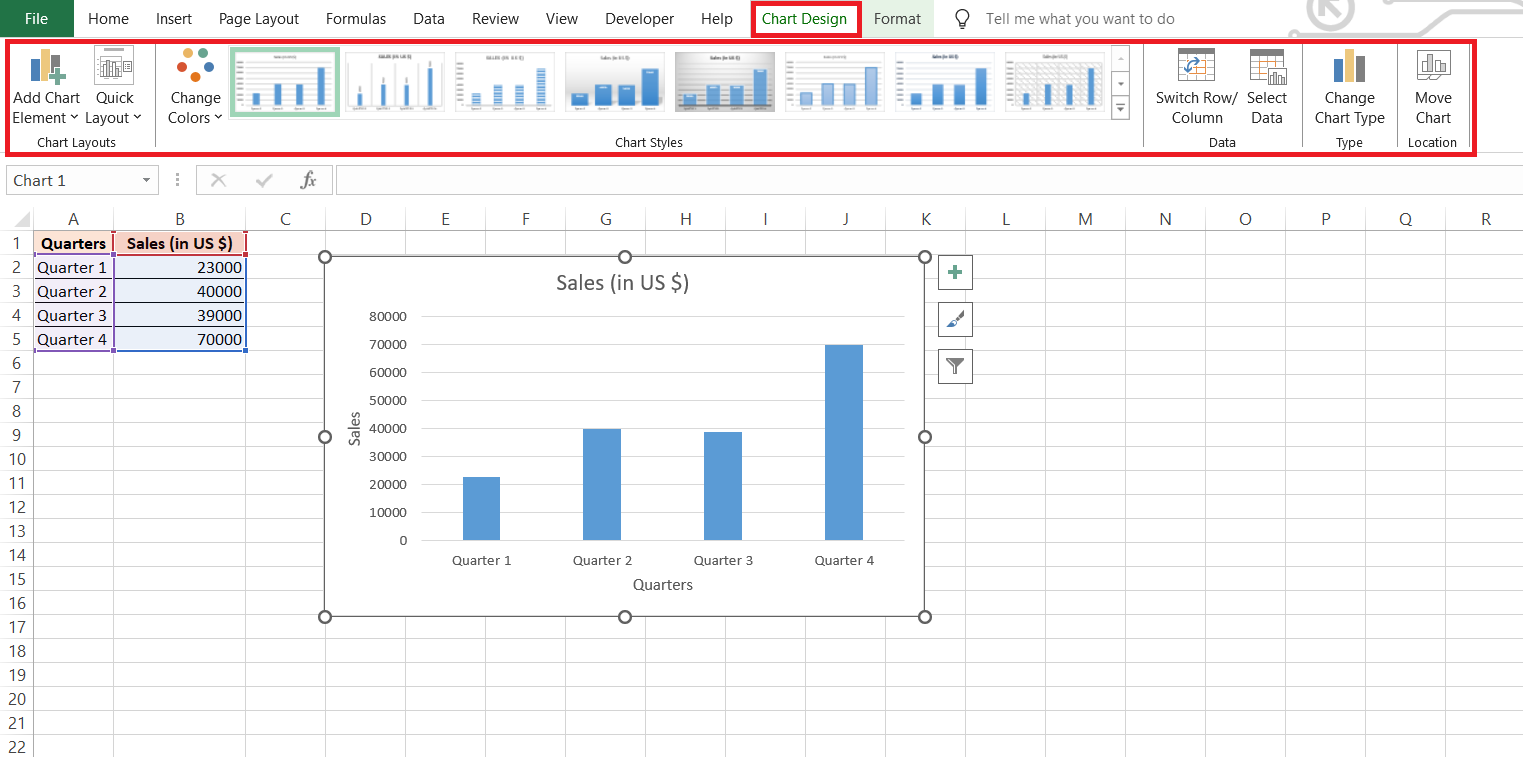This screenshot has width=1523, height=757.
Task: Select cell B1 labeled Sales (in US $)
Action: coord(180,243)
